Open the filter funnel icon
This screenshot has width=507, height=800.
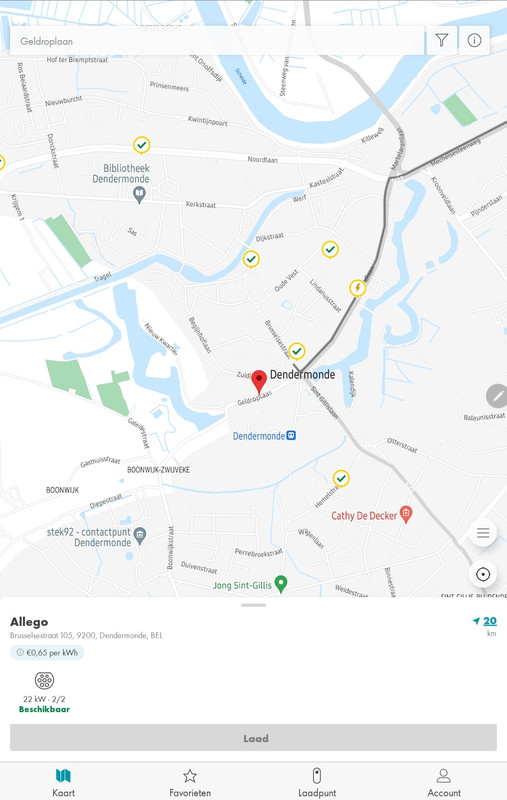pyautogui.click(x=442, y=40)
